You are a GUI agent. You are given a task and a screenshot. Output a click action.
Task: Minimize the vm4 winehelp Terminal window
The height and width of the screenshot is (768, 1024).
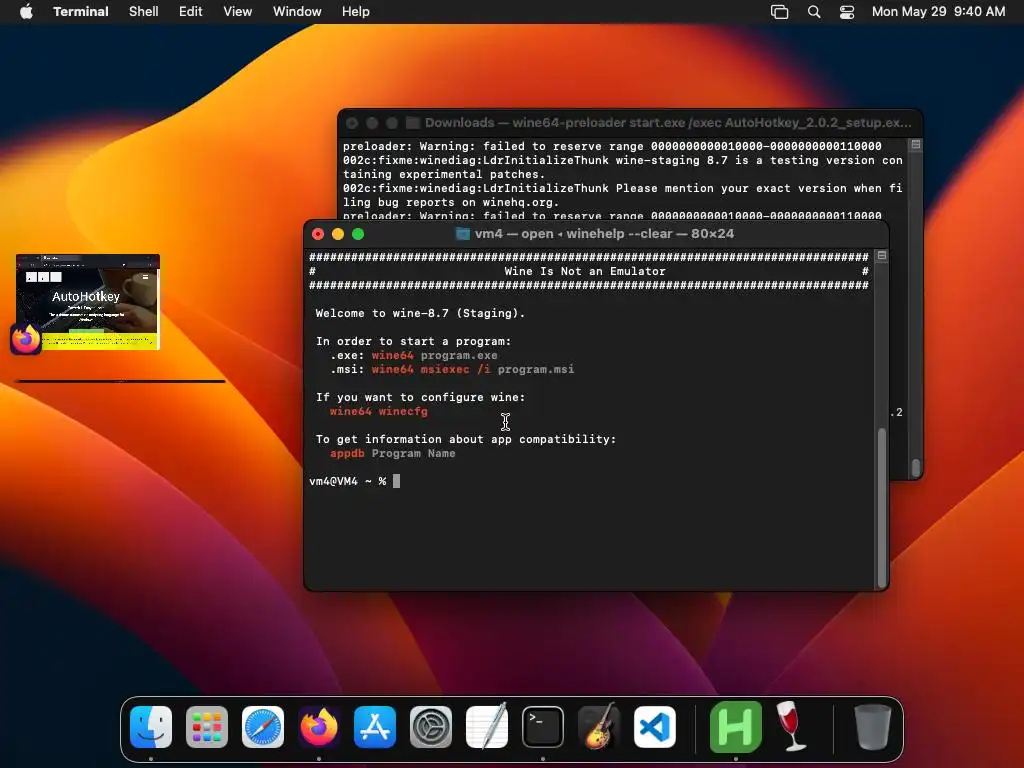pyautogui.click(x=338, y=234)
